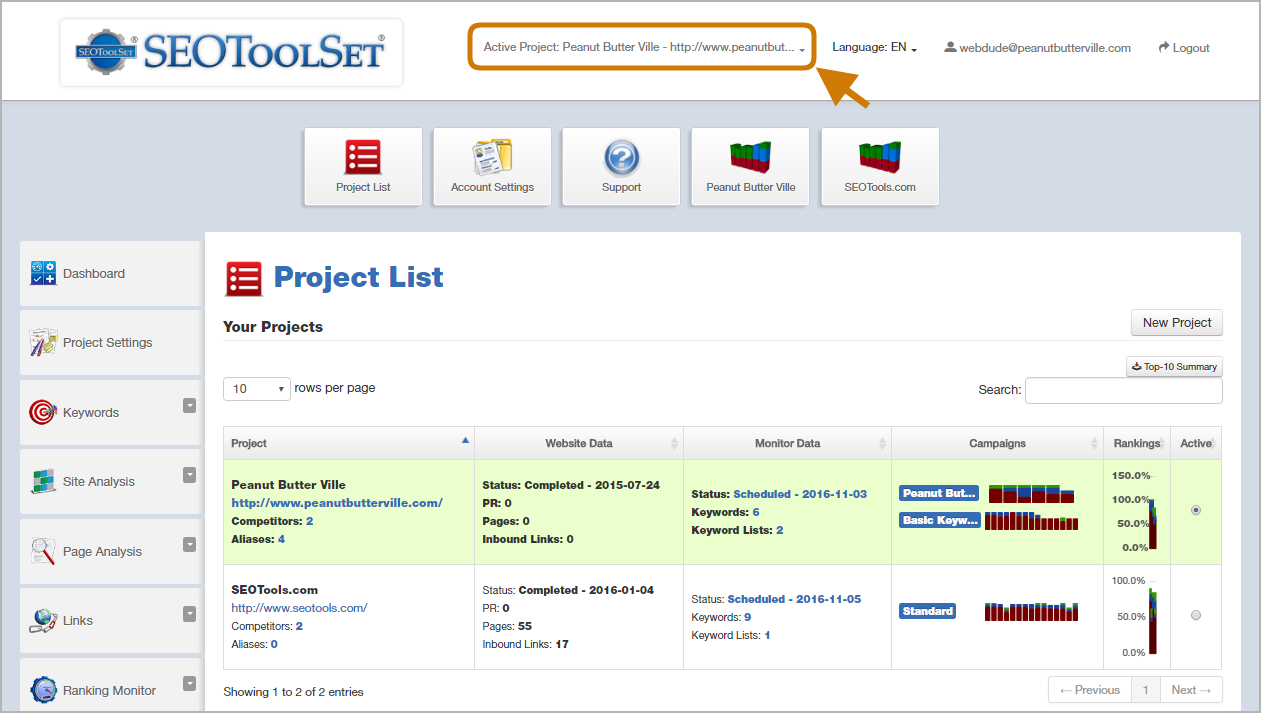
Task: Click the Top-10 Summary button
Action: [1174, 367]
